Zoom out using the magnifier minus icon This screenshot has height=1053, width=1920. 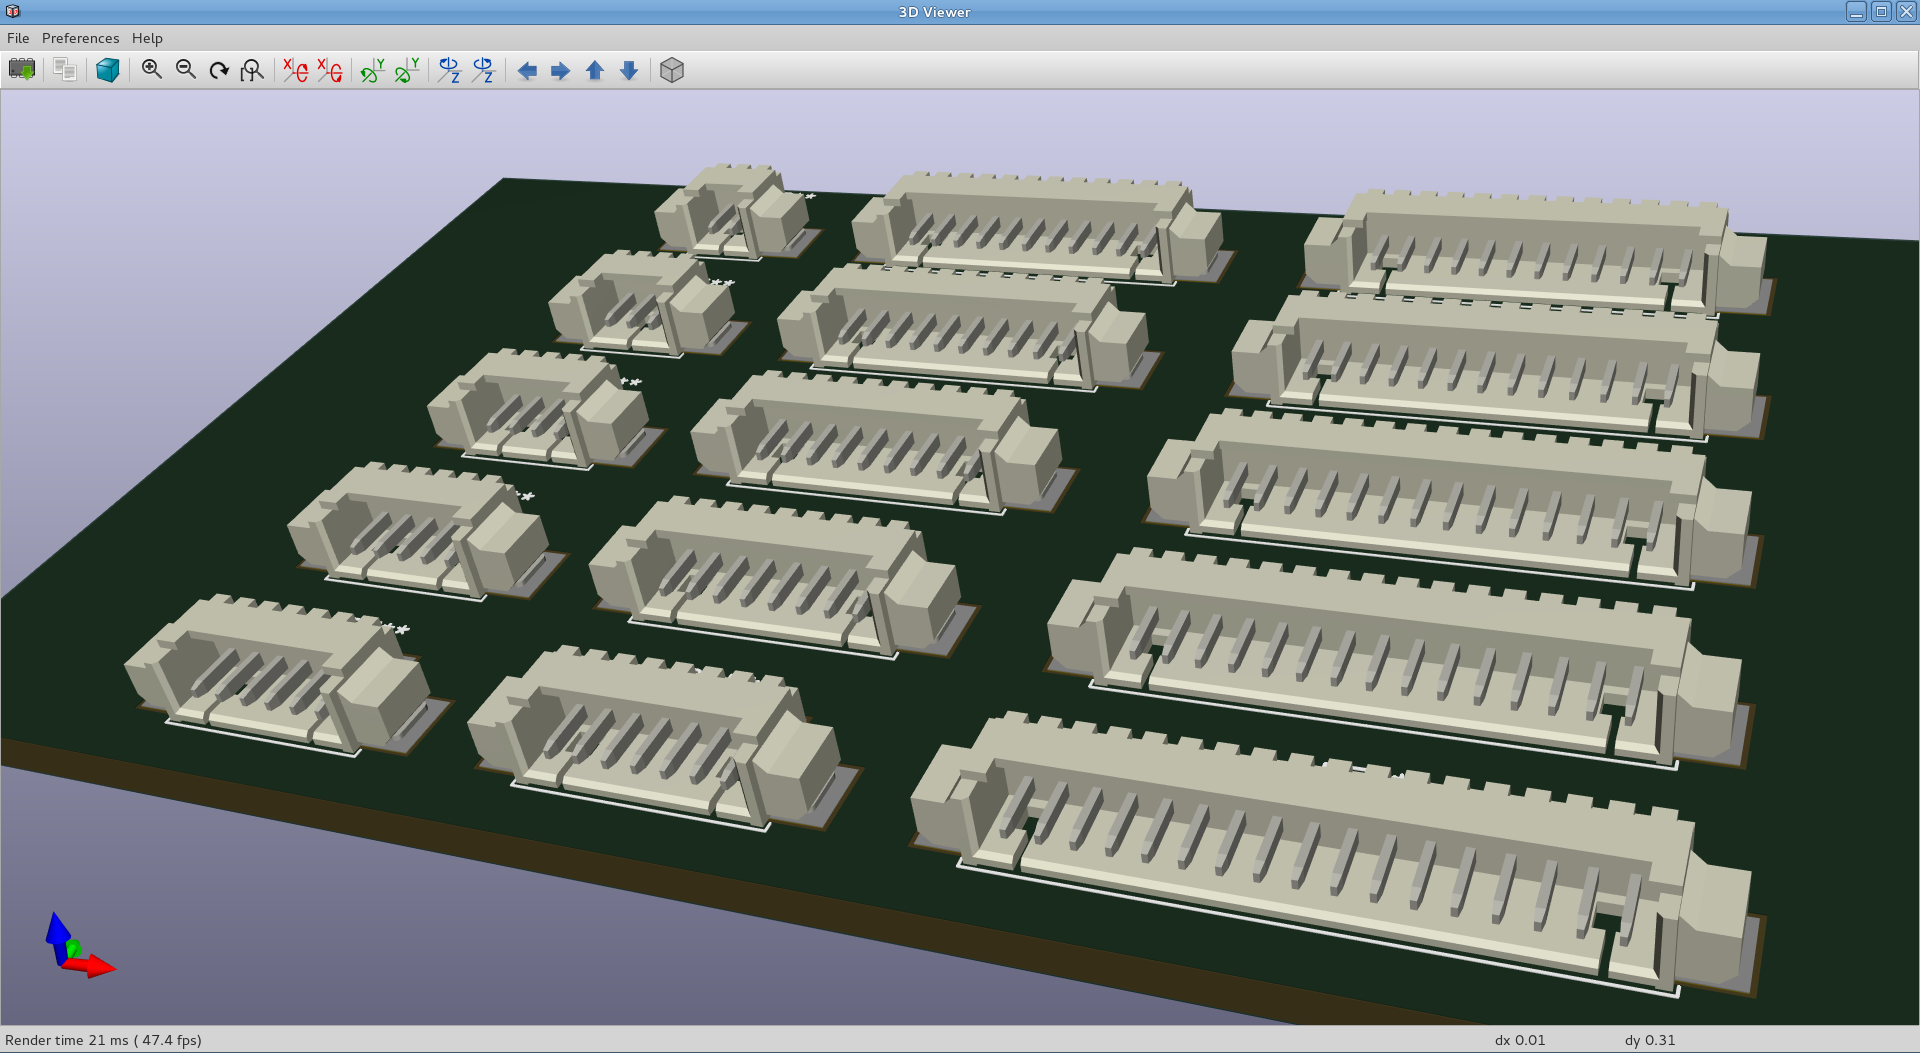186,70
